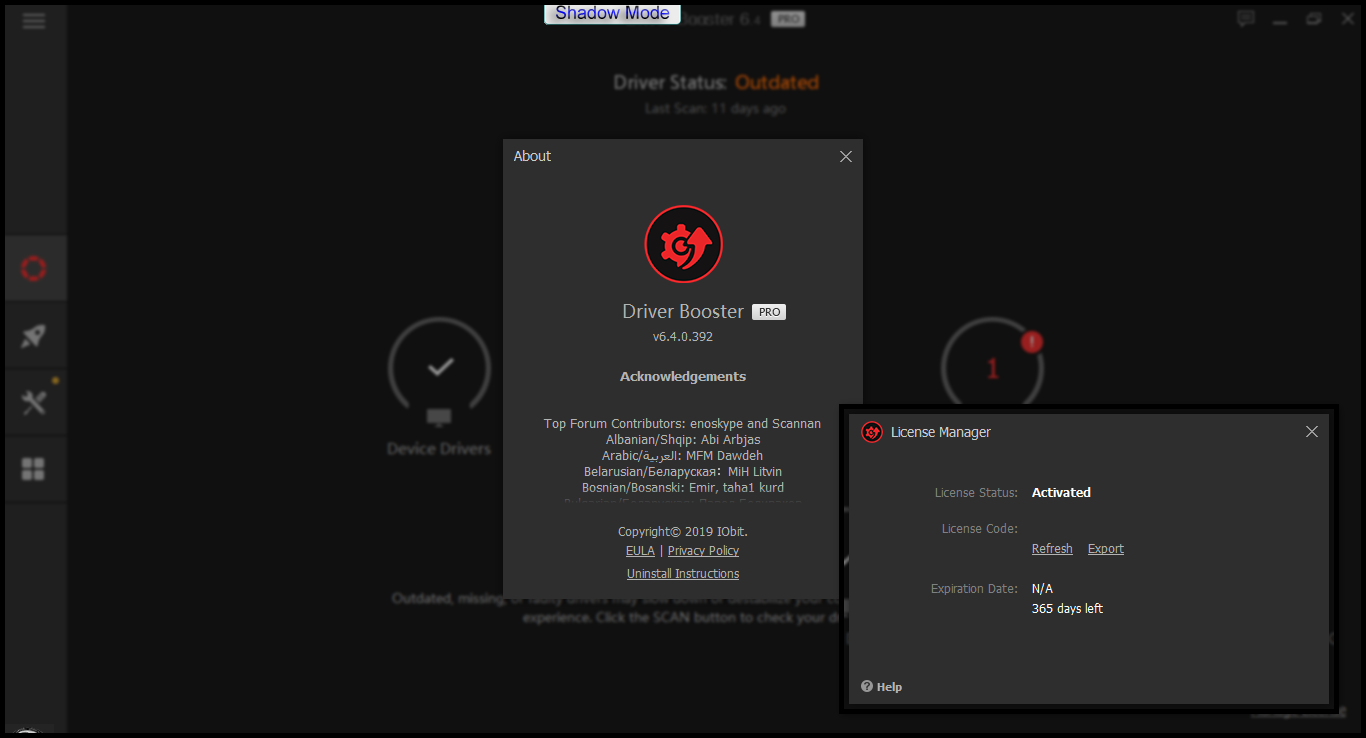Click the PRO badge in main title bar

[x=788, y=18]
